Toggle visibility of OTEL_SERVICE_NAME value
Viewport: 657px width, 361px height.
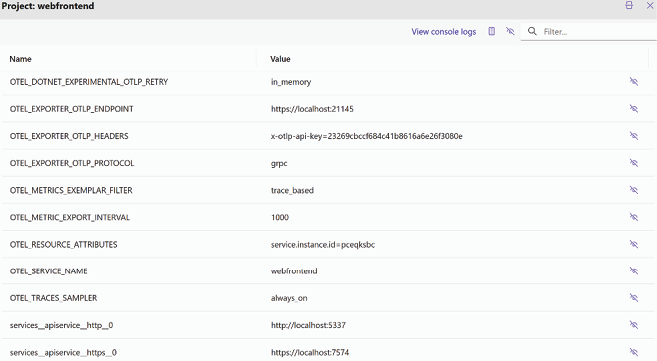(634, 271)
